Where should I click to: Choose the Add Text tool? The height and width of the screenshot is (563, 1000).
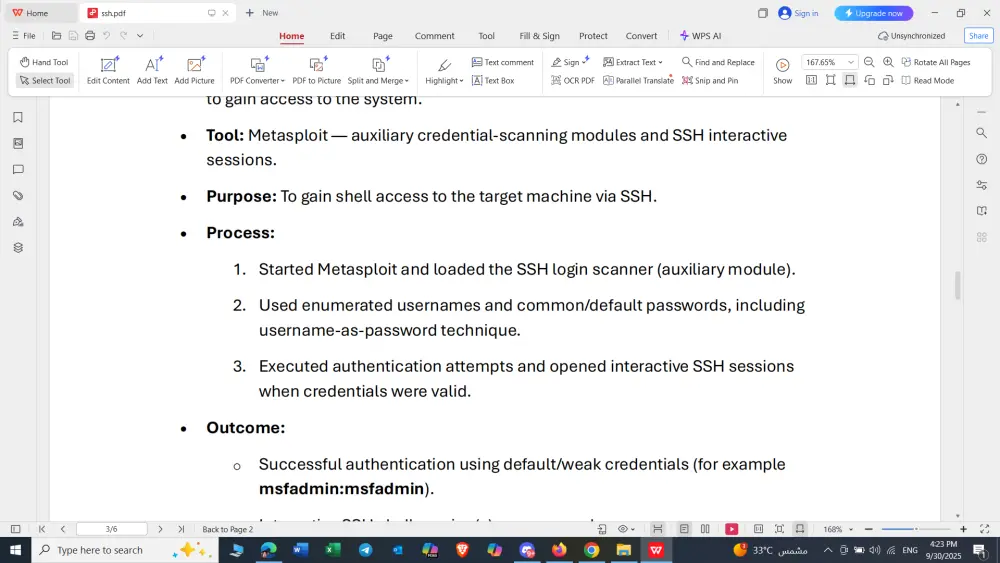[x=152, y=71]
